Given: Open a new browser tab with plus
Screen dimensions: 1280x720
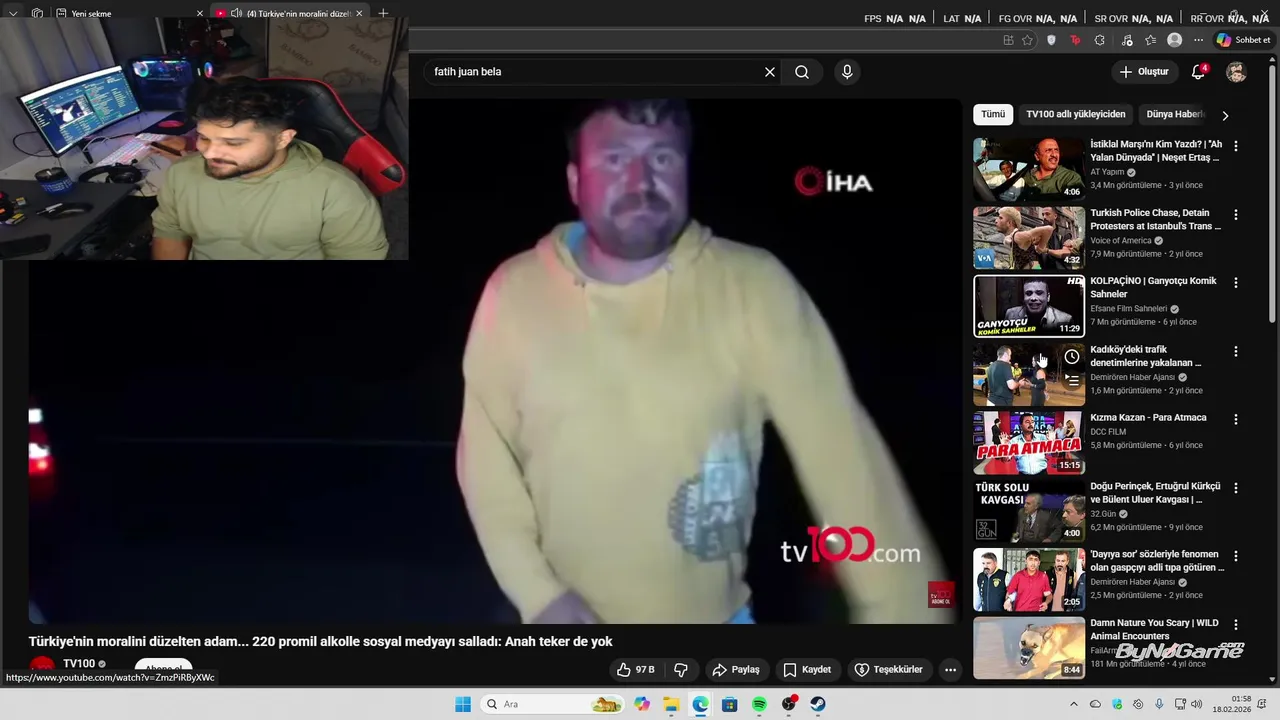Looking at the screenshot, I should pyautogui.click(x=383, y=13).
